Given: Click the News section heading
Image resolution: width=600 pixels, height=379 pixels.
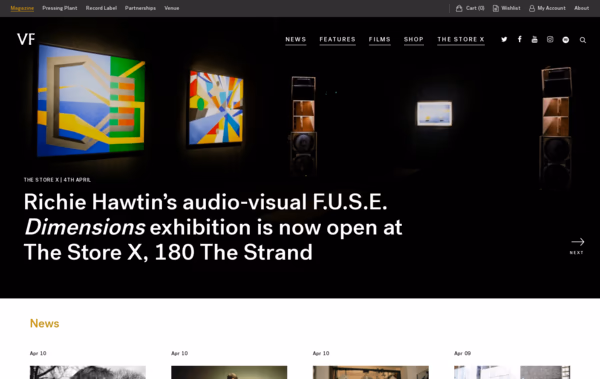Looking at the screenshot, I should pyautogui.click(x=44, y=323).
